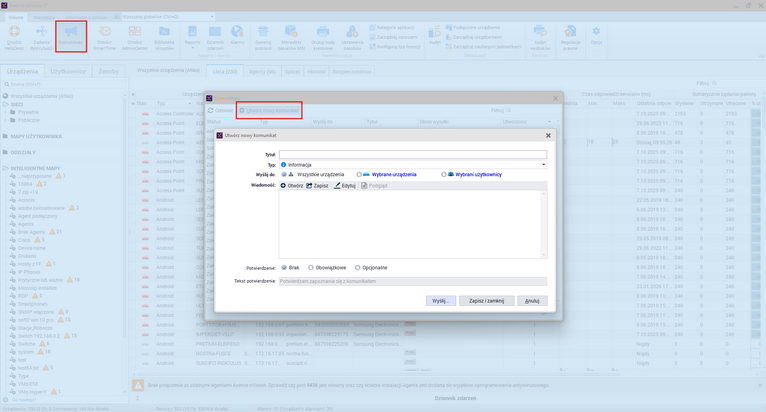Click Podgląd in message toolbar
Screen dimensions: 766x412
click(374, 186)
